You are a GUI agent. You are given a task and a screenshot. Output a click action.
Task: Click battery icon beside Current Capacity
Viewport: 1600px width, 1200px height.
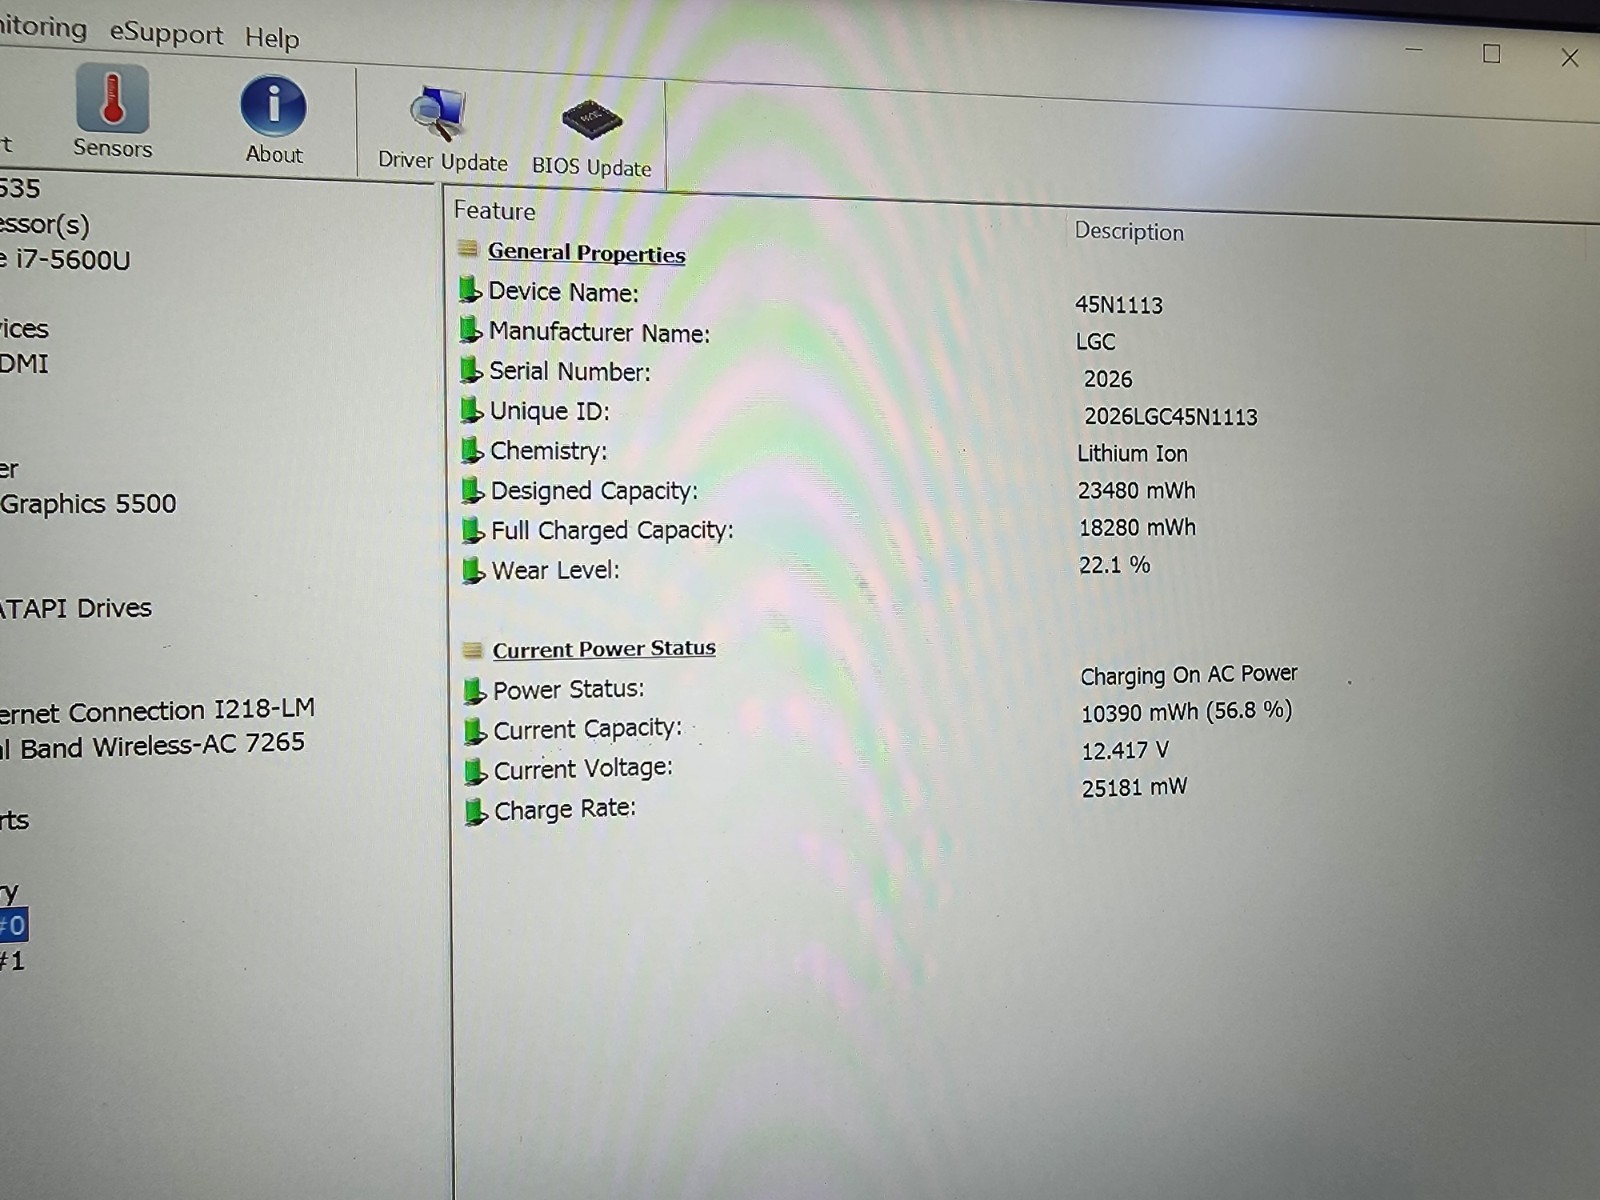click(x=475, y=731)
